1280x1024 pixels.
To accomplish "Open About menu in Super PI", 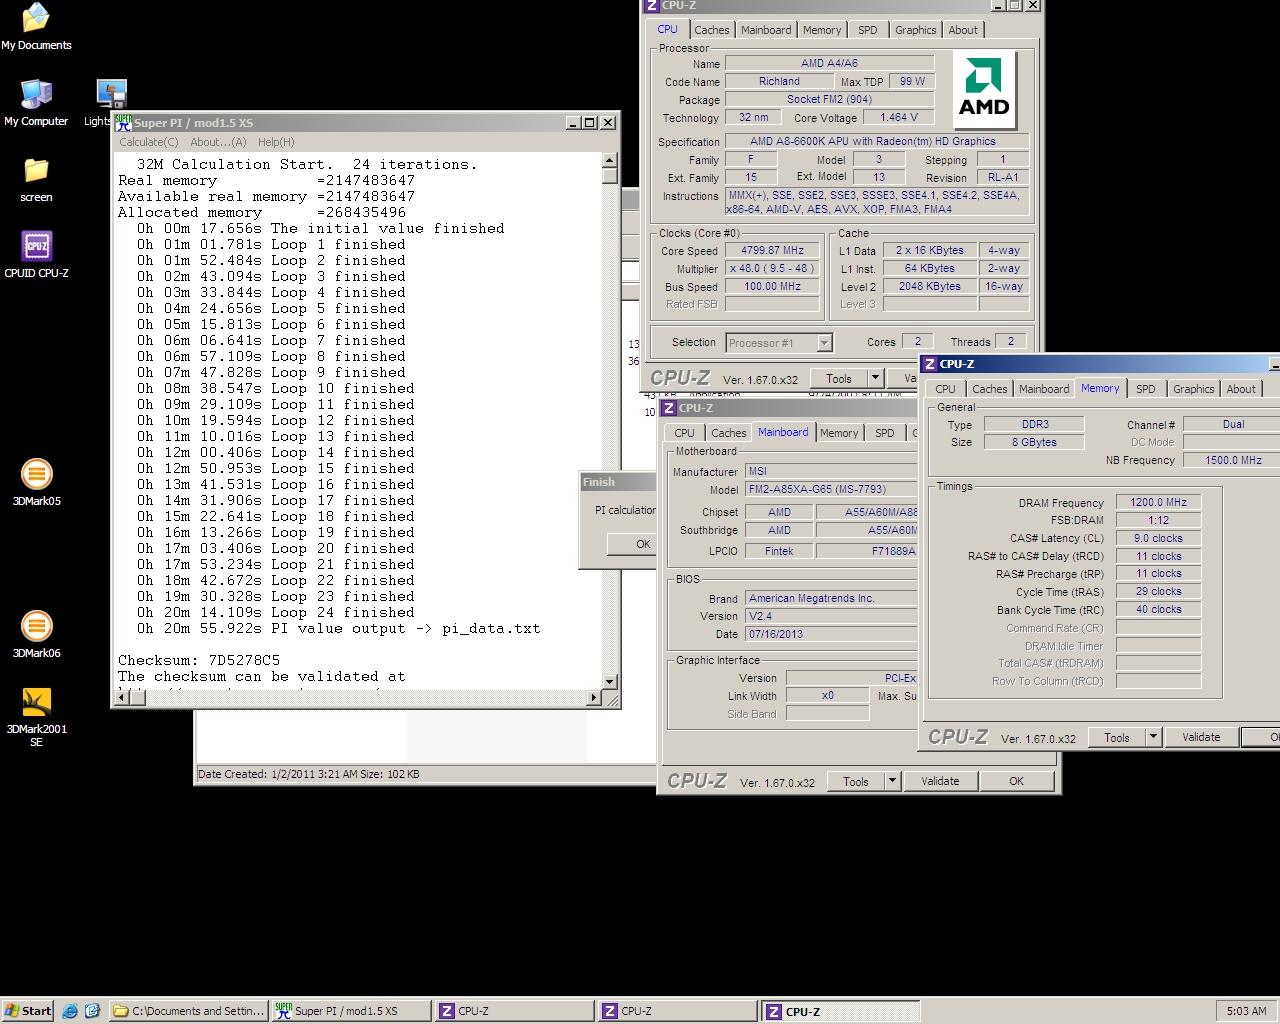I will 218,142.
